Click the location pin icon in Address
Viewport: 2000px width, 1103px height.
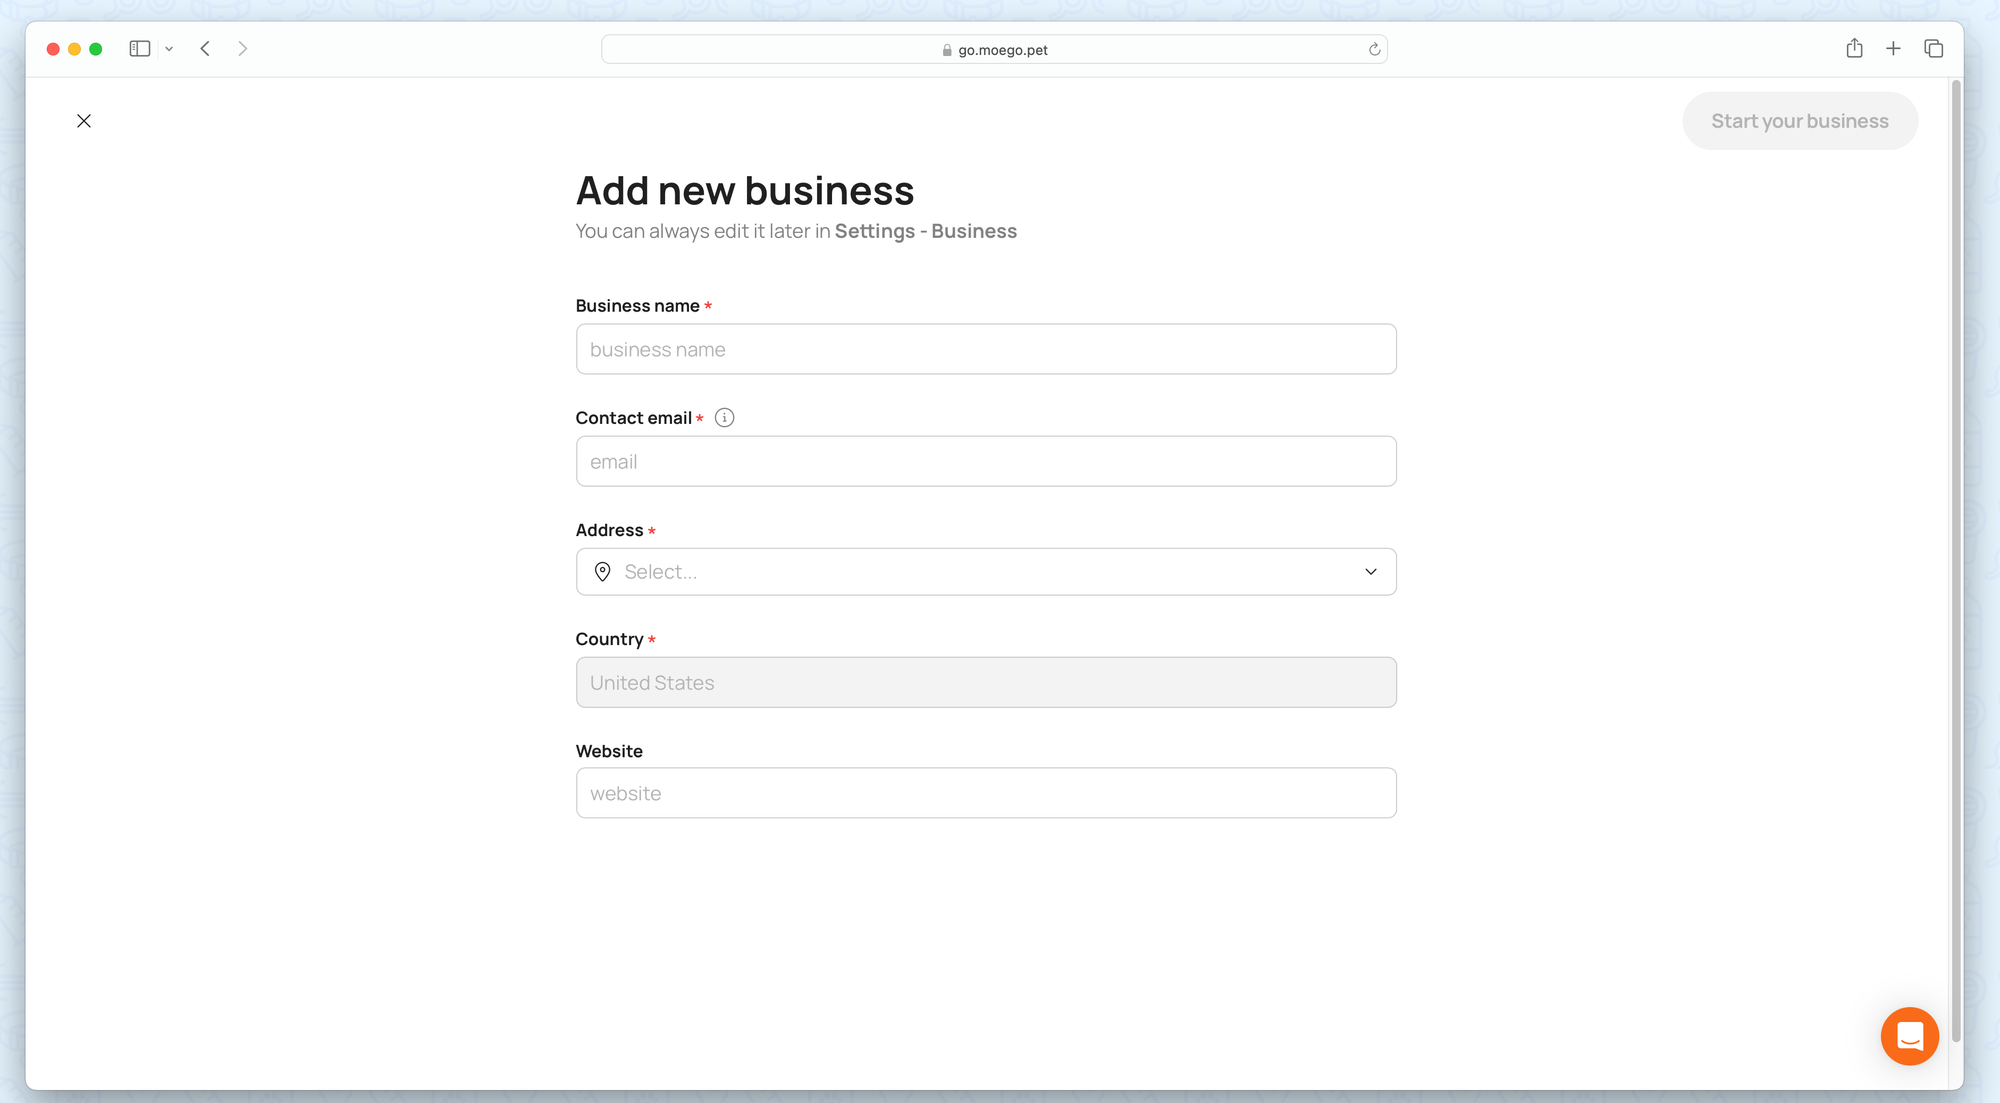coord(602,572)
